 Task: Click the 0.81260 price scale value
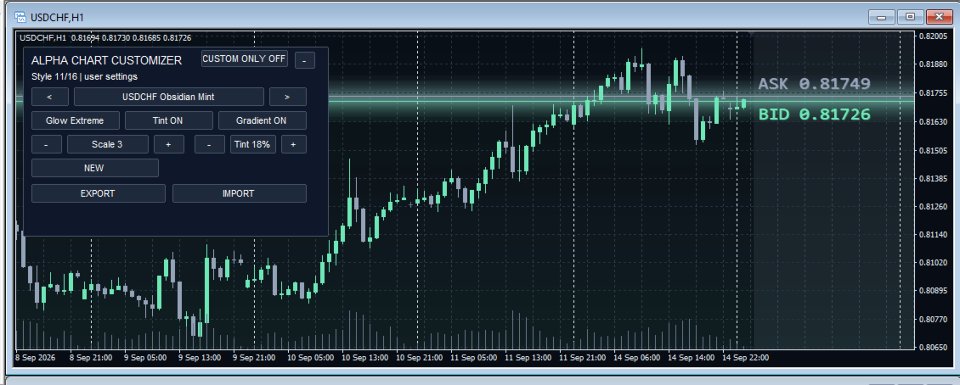[x=934, y=207]
